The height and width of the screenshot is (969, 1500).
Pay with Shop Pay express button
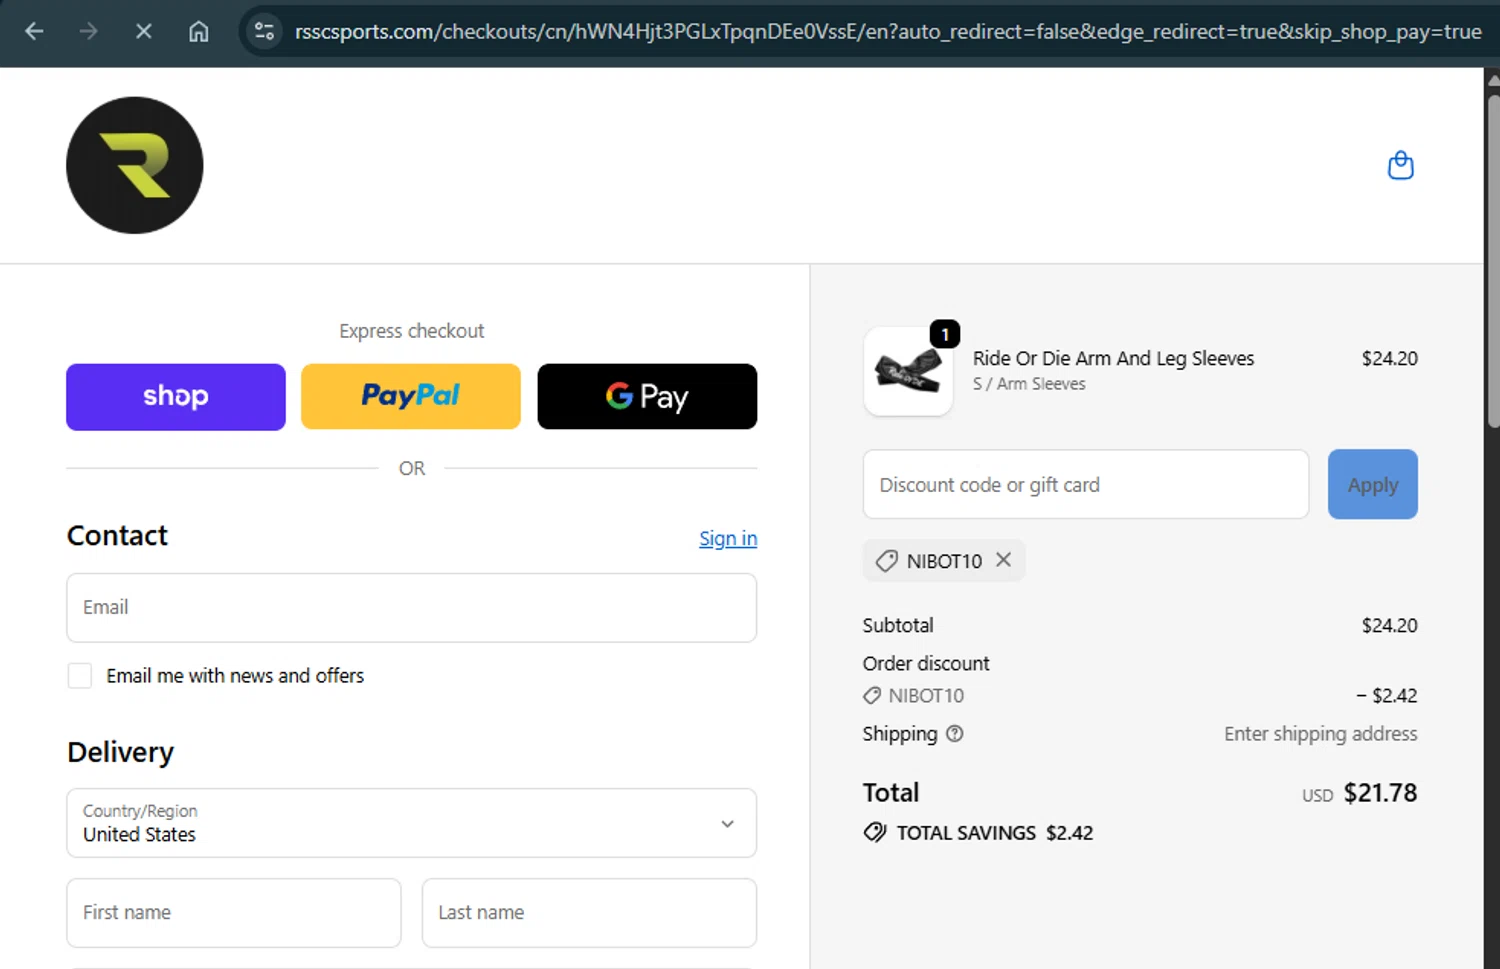point(176,396)
